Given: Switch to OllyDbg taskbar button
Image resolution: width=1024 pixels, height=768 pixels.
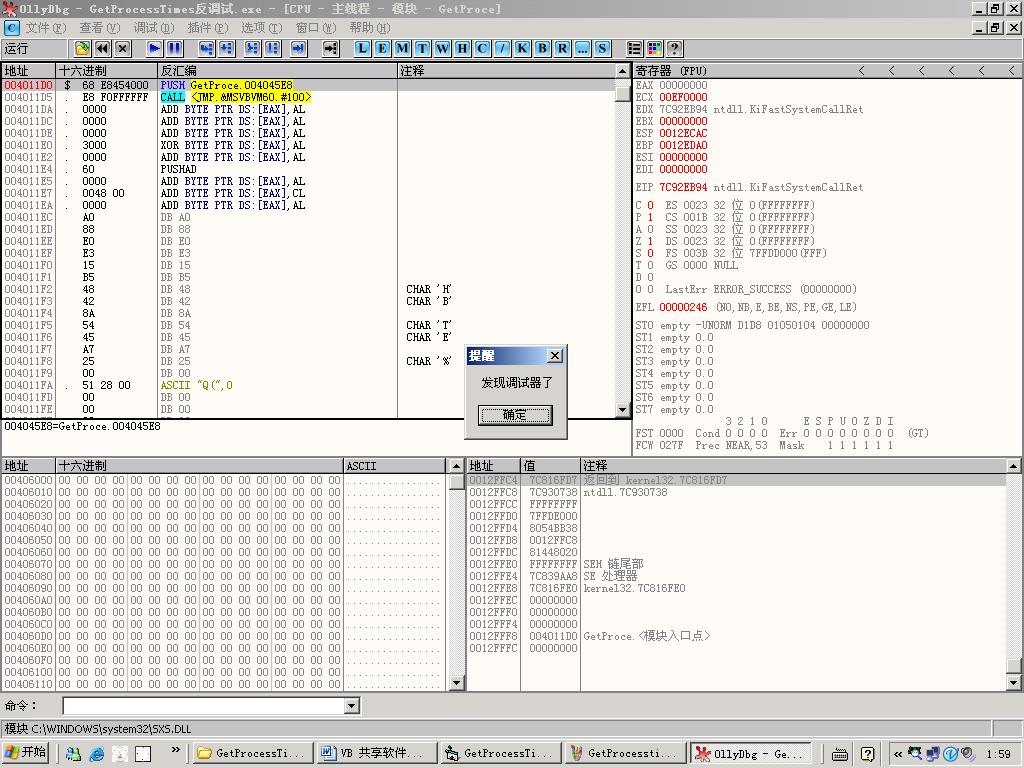Looking at the screenshot, I should tap(751, 753).
